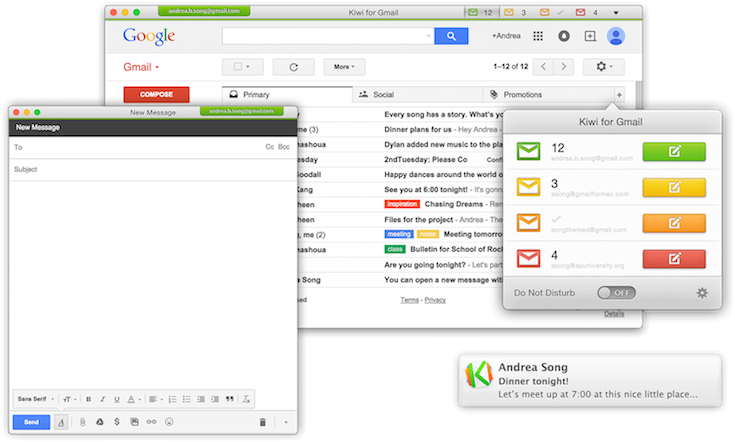Open the alignment dropdown

coord(155,399)
